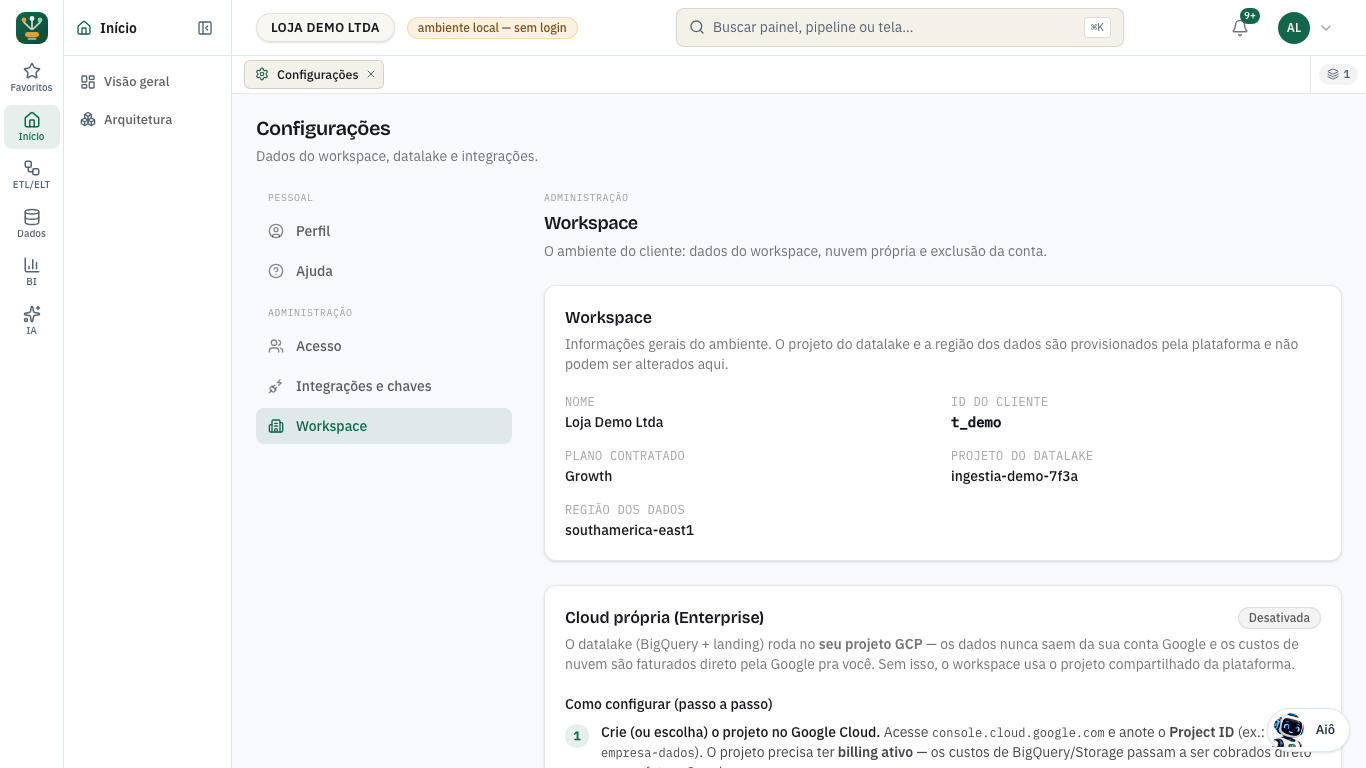
Task: Click the AL user avatar
Action: click(x=1294, y=28)
